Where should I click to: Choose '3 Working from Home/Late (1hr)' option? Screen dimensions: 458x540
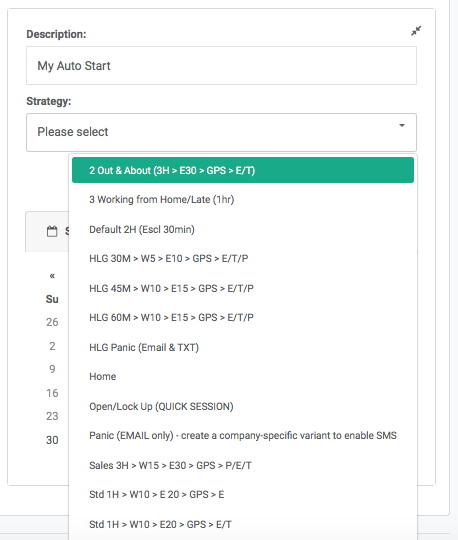[x=243, y=199]
